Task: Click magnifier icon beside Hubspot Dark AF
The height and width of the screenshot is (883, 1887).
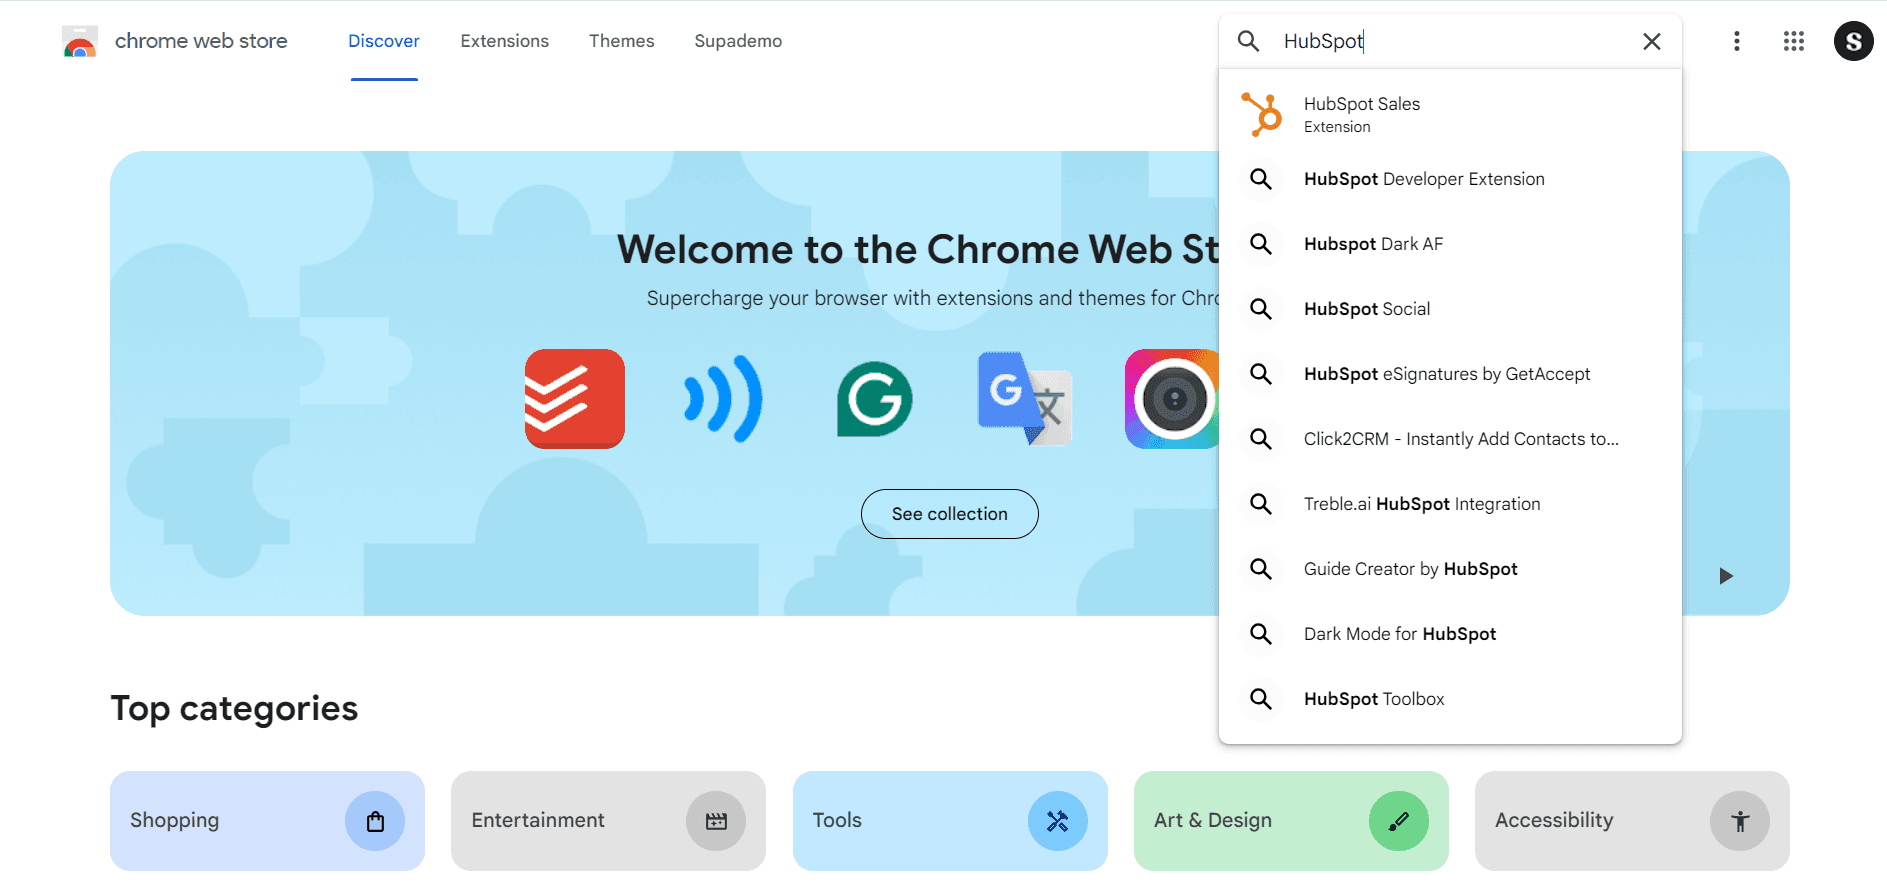Action: click(1261, 244)
